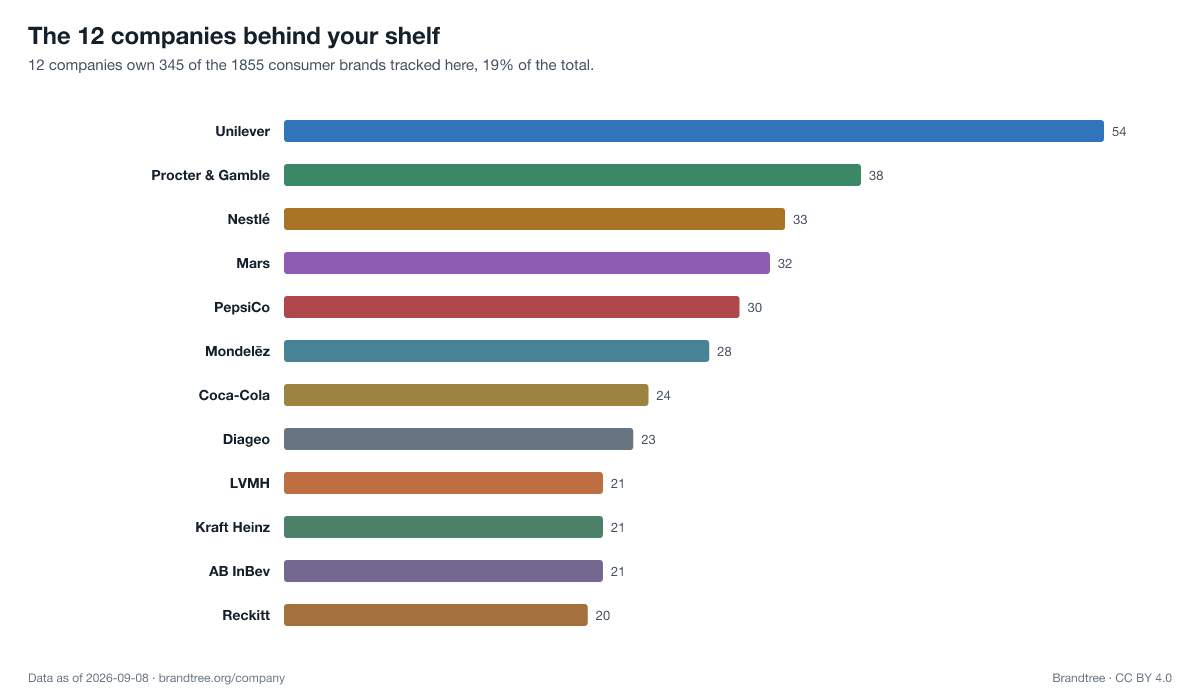This screenshot has height=700, width=1200.
Task: Select the Reckitt bar
Action: 436,615
